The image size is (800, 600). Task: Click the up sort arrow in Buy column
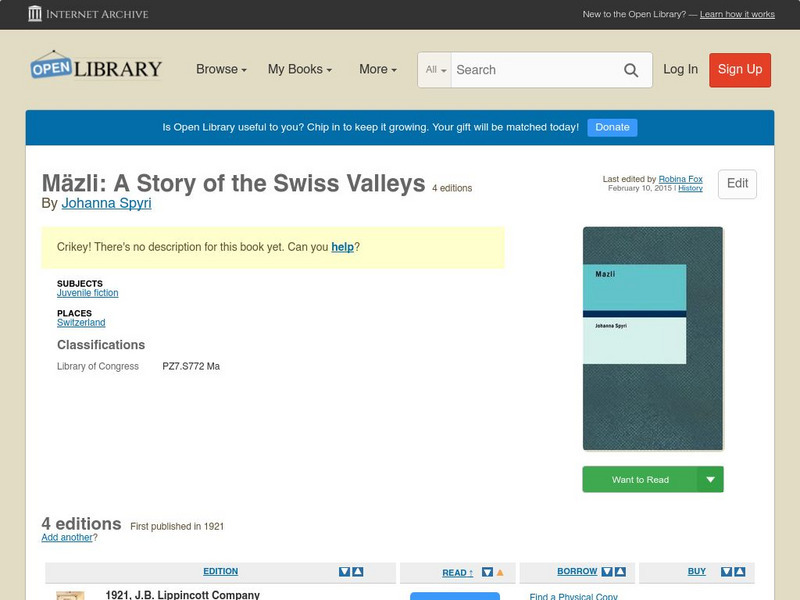(737, 571)
